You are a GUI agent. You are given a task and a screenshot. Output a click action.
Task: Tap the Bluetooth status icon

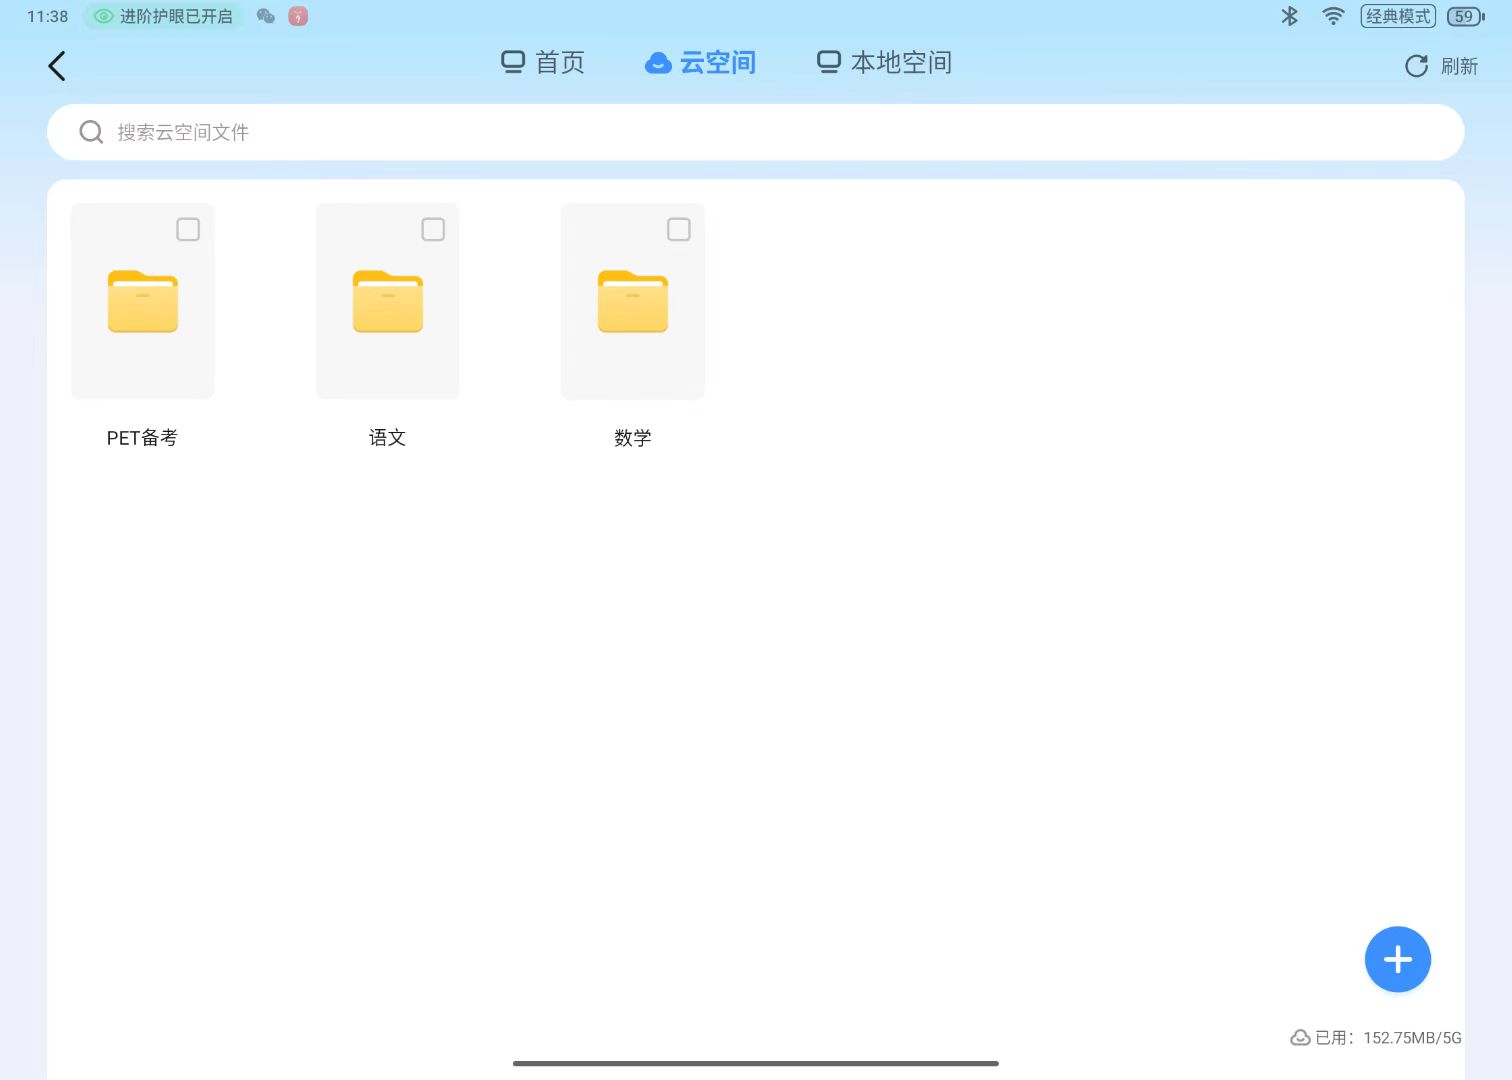click(1290, 16)
